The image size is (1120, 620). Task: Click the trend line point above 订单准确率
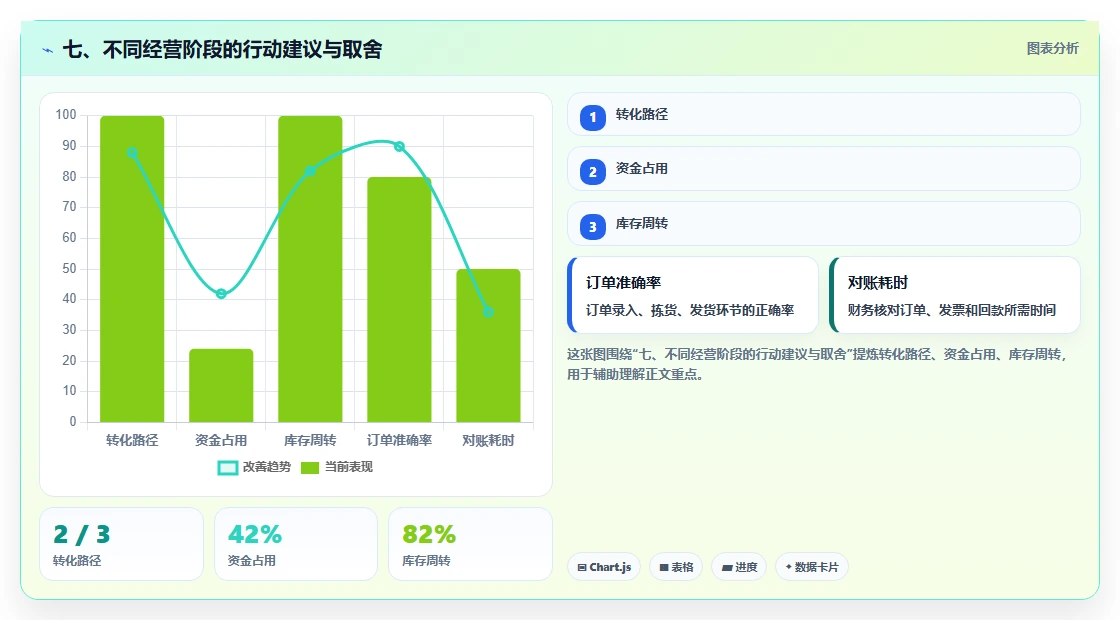399,146
